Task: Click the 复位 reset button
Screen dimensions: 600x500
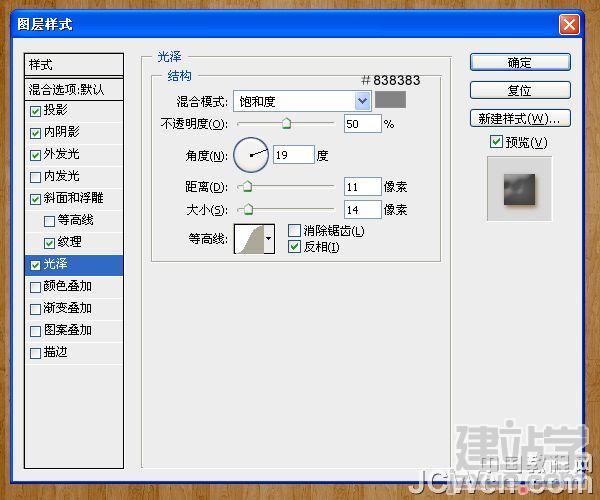Action: coord(520,90)
